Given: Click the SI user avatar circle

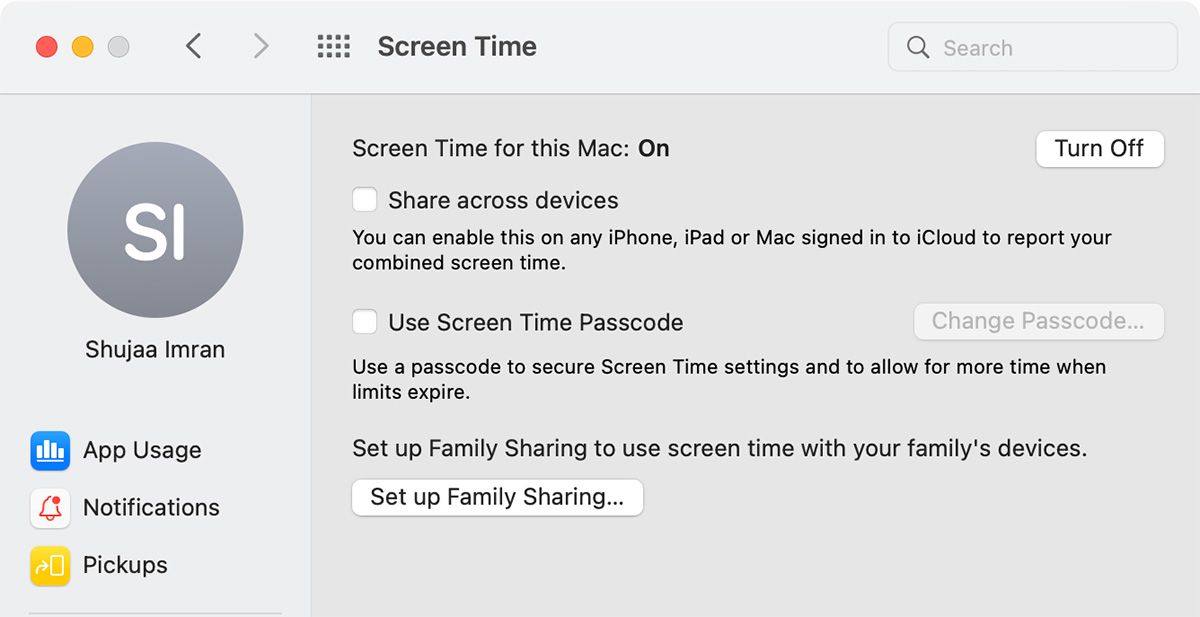Looking at the screenshot, I should 155,230.
